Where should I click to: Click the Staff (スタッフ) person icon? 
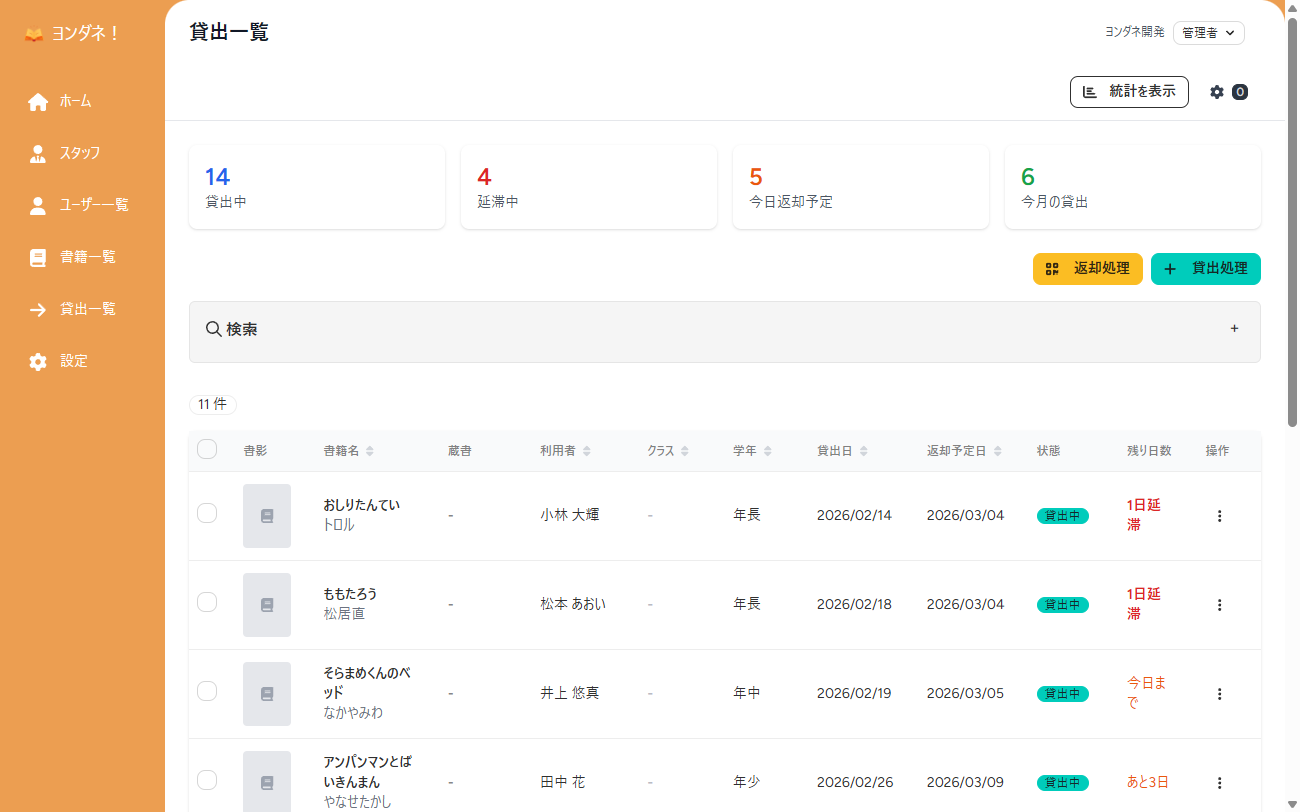point(38,154)
